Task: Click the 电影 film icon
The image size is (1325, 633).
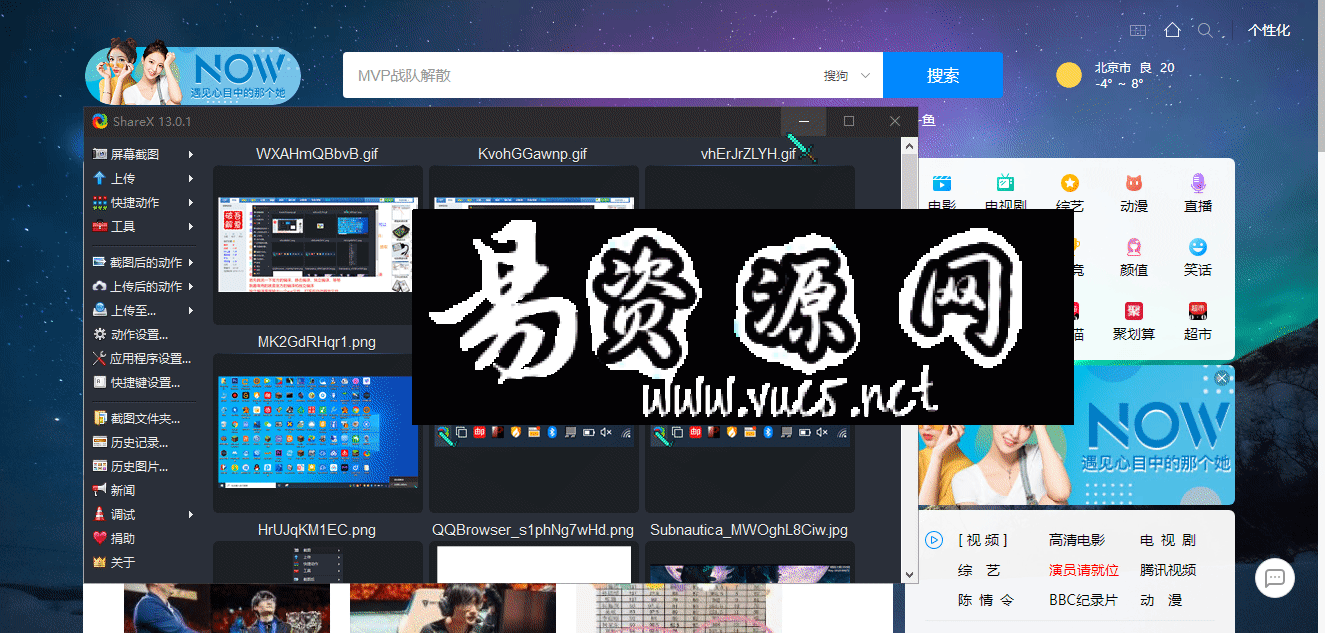Action: pyautogui.click(x=941, y=183)
